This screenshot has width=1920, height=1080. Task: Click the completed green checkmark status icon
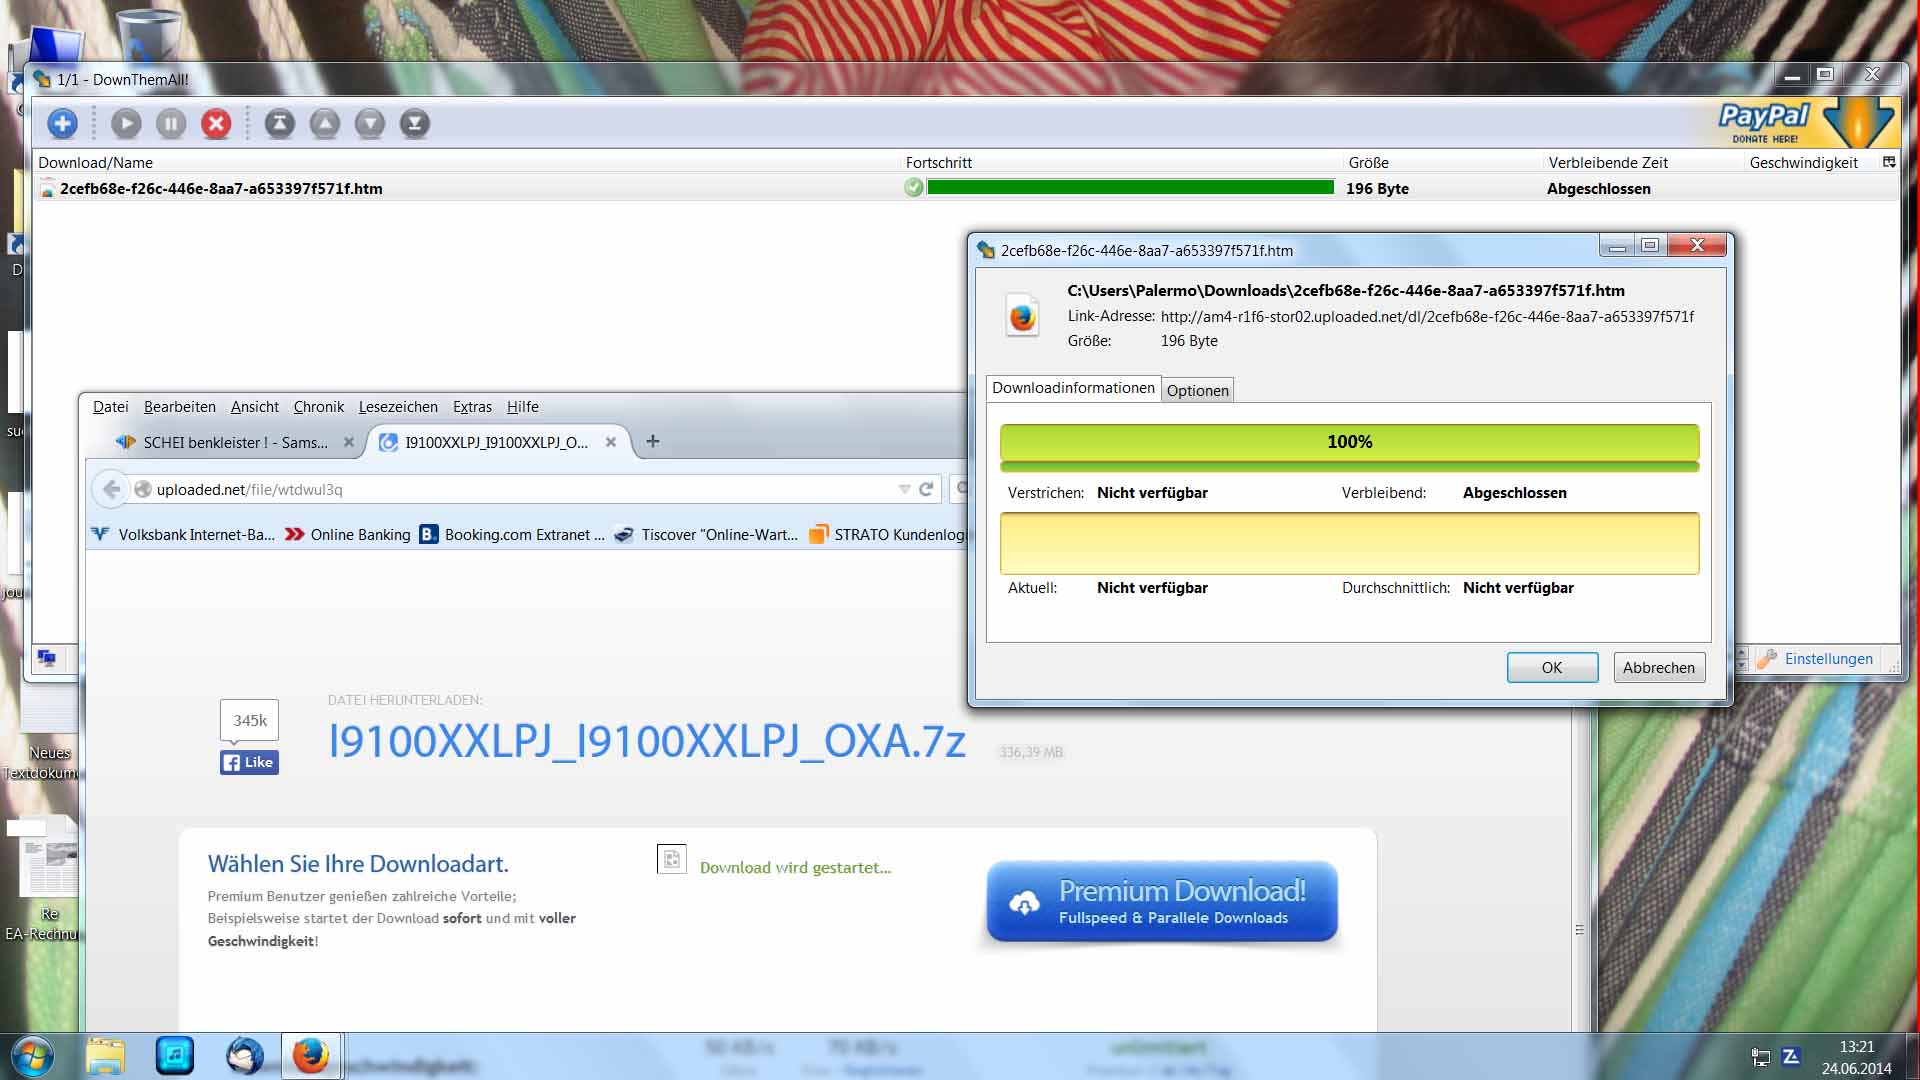coord(913,187)
